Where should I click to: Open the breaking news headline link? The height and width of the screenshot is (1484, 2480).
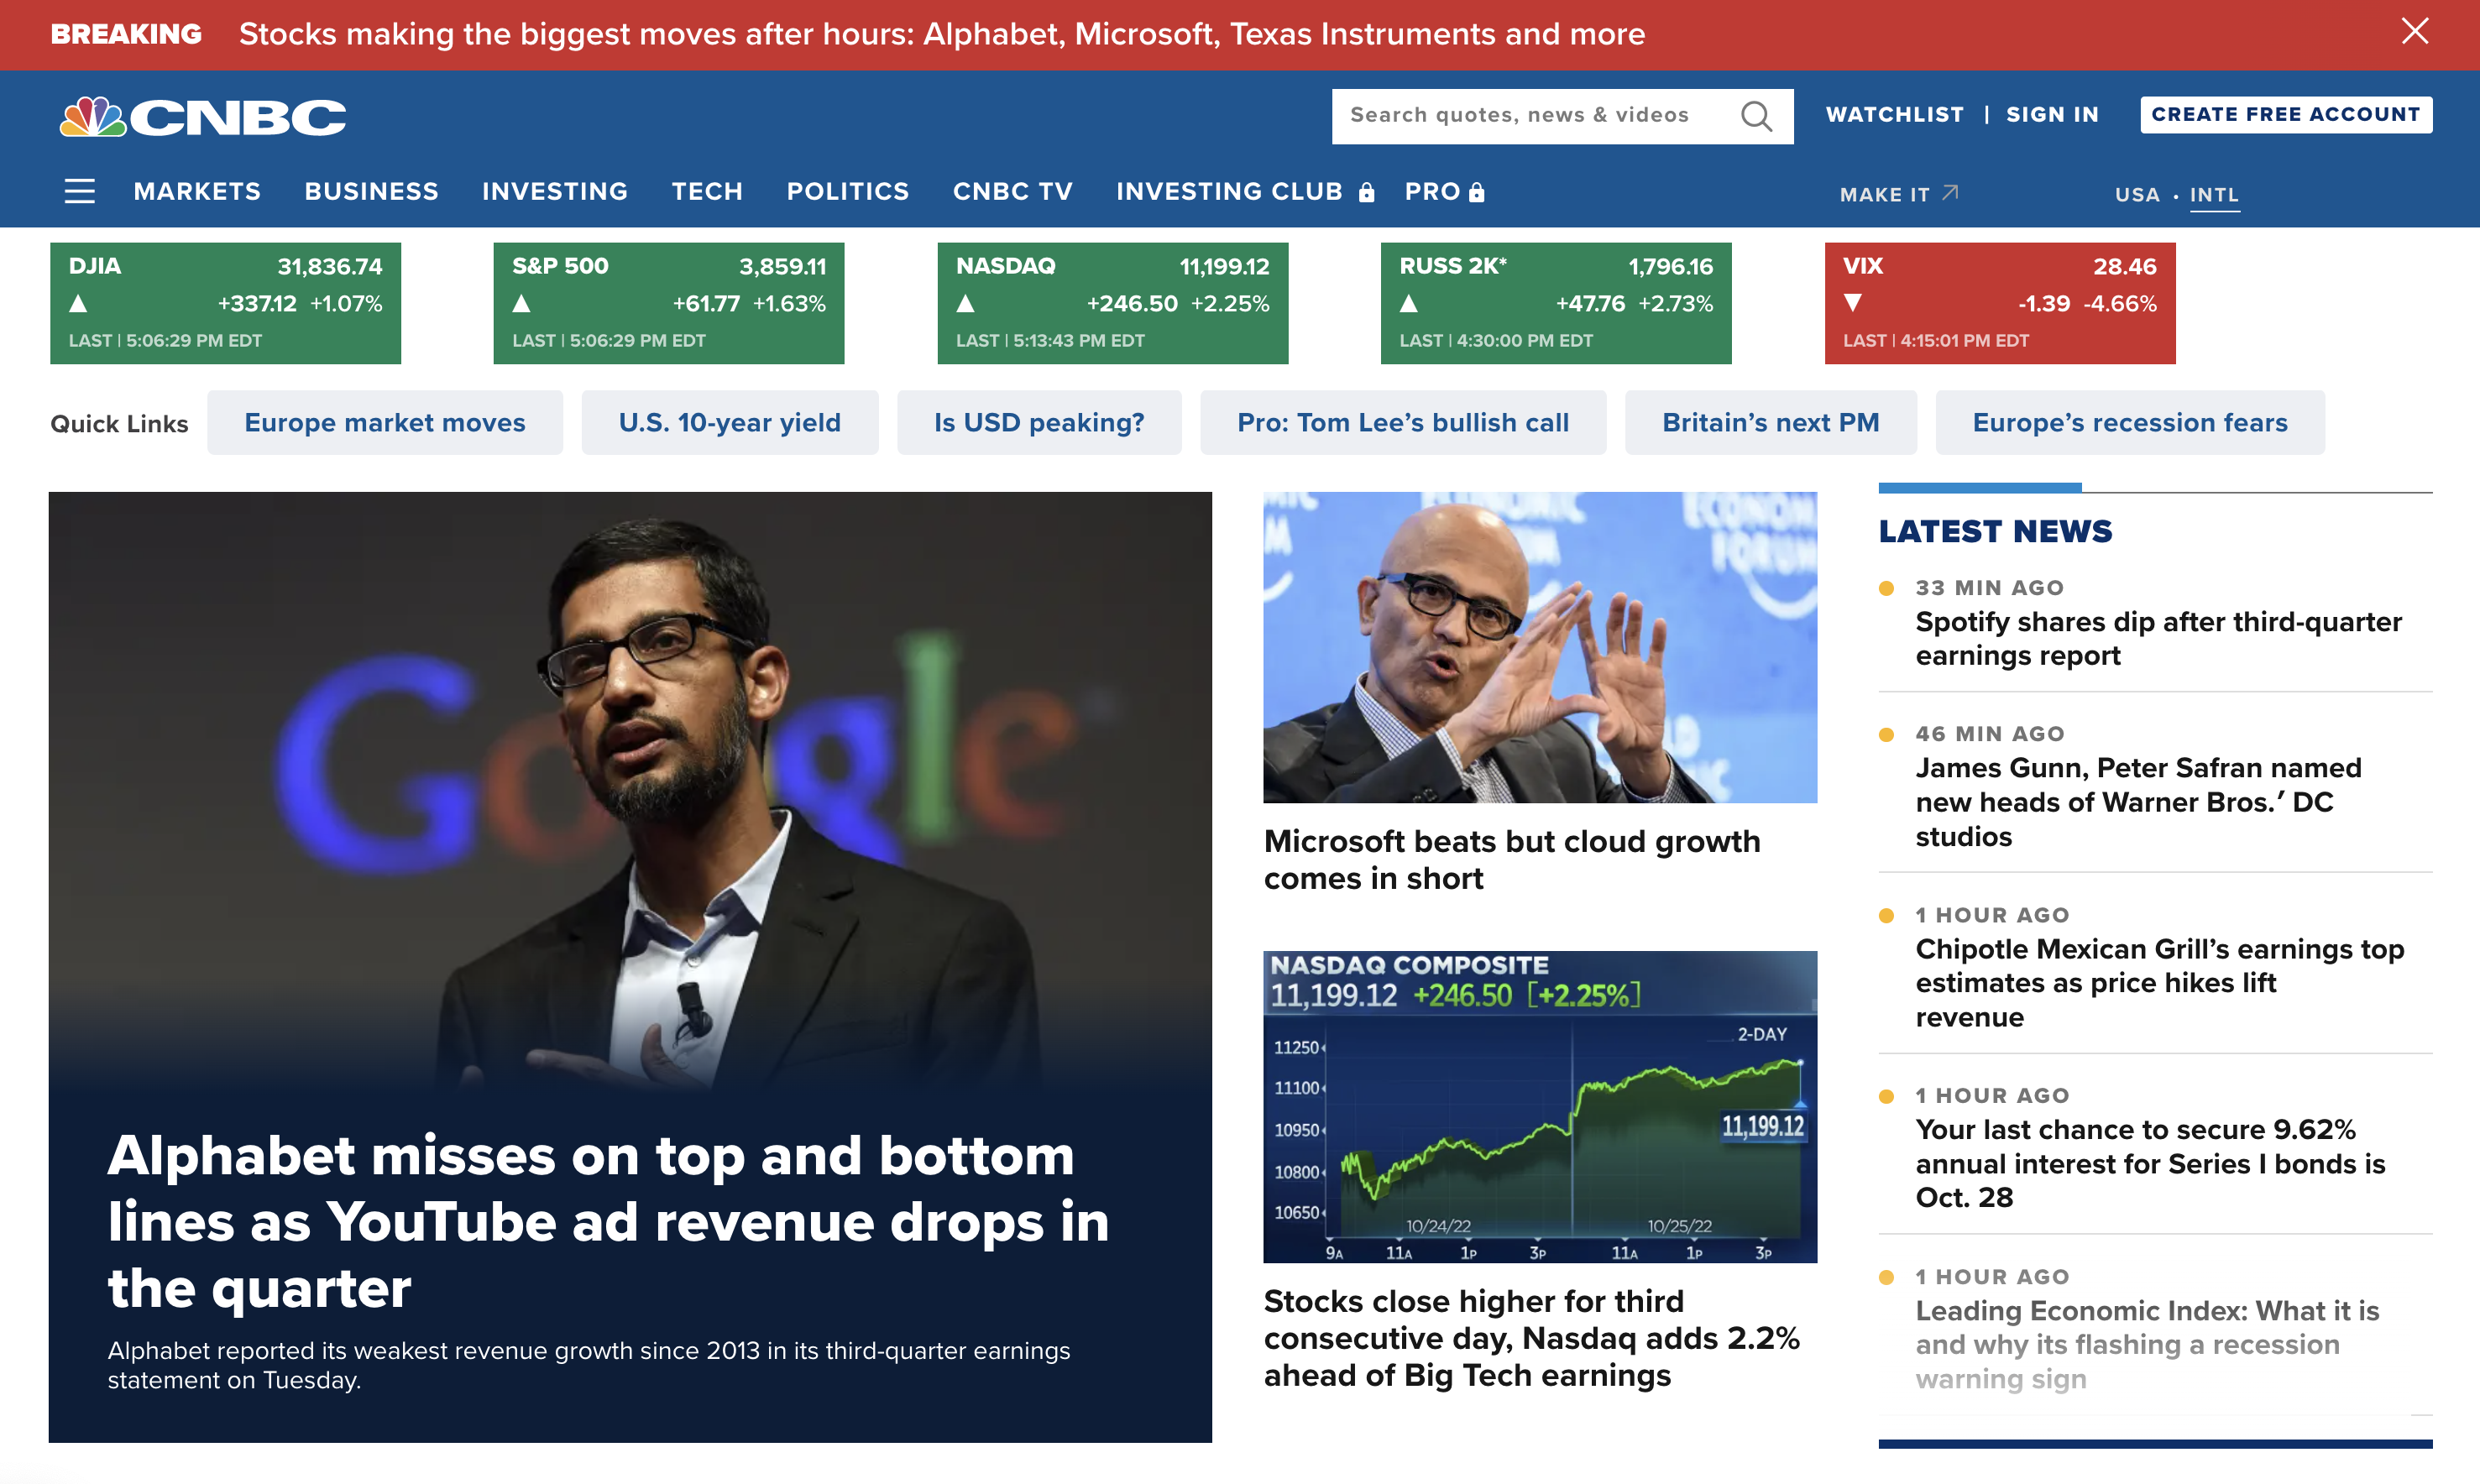(x=942, y=34)
